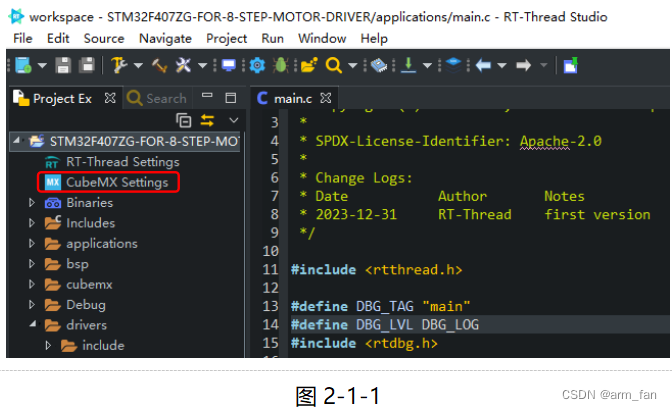Viewport: 672px width, 410px height.
Task: Click the crossed tools settings icon
Action: click(x=183, y=65)
